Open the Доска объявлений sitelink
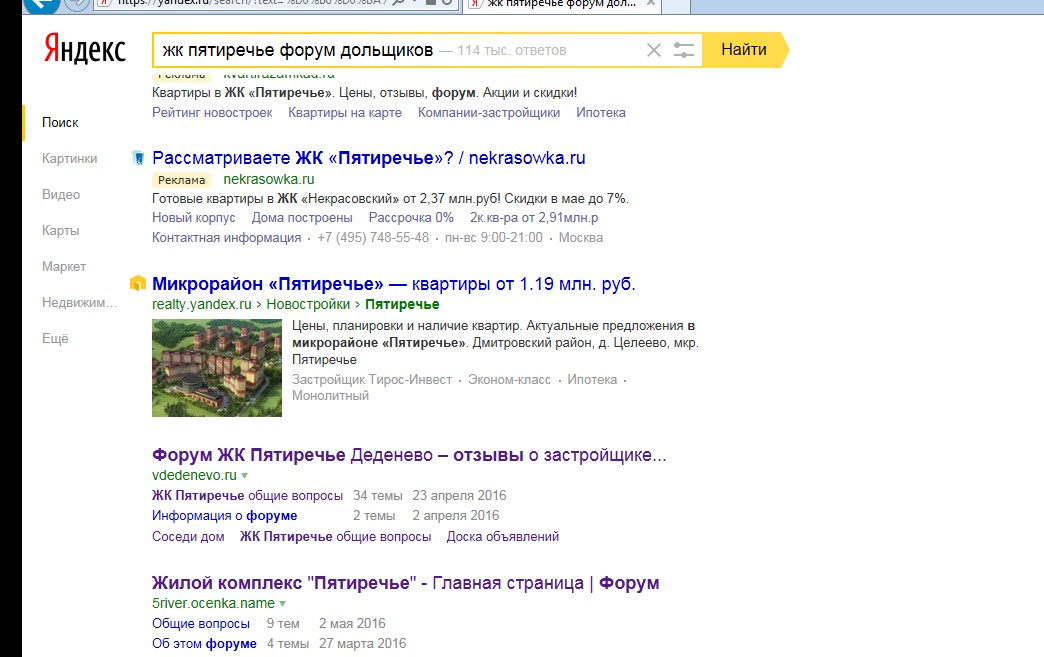This screenshot has height=657, width=1044. [x=503, y=537]
